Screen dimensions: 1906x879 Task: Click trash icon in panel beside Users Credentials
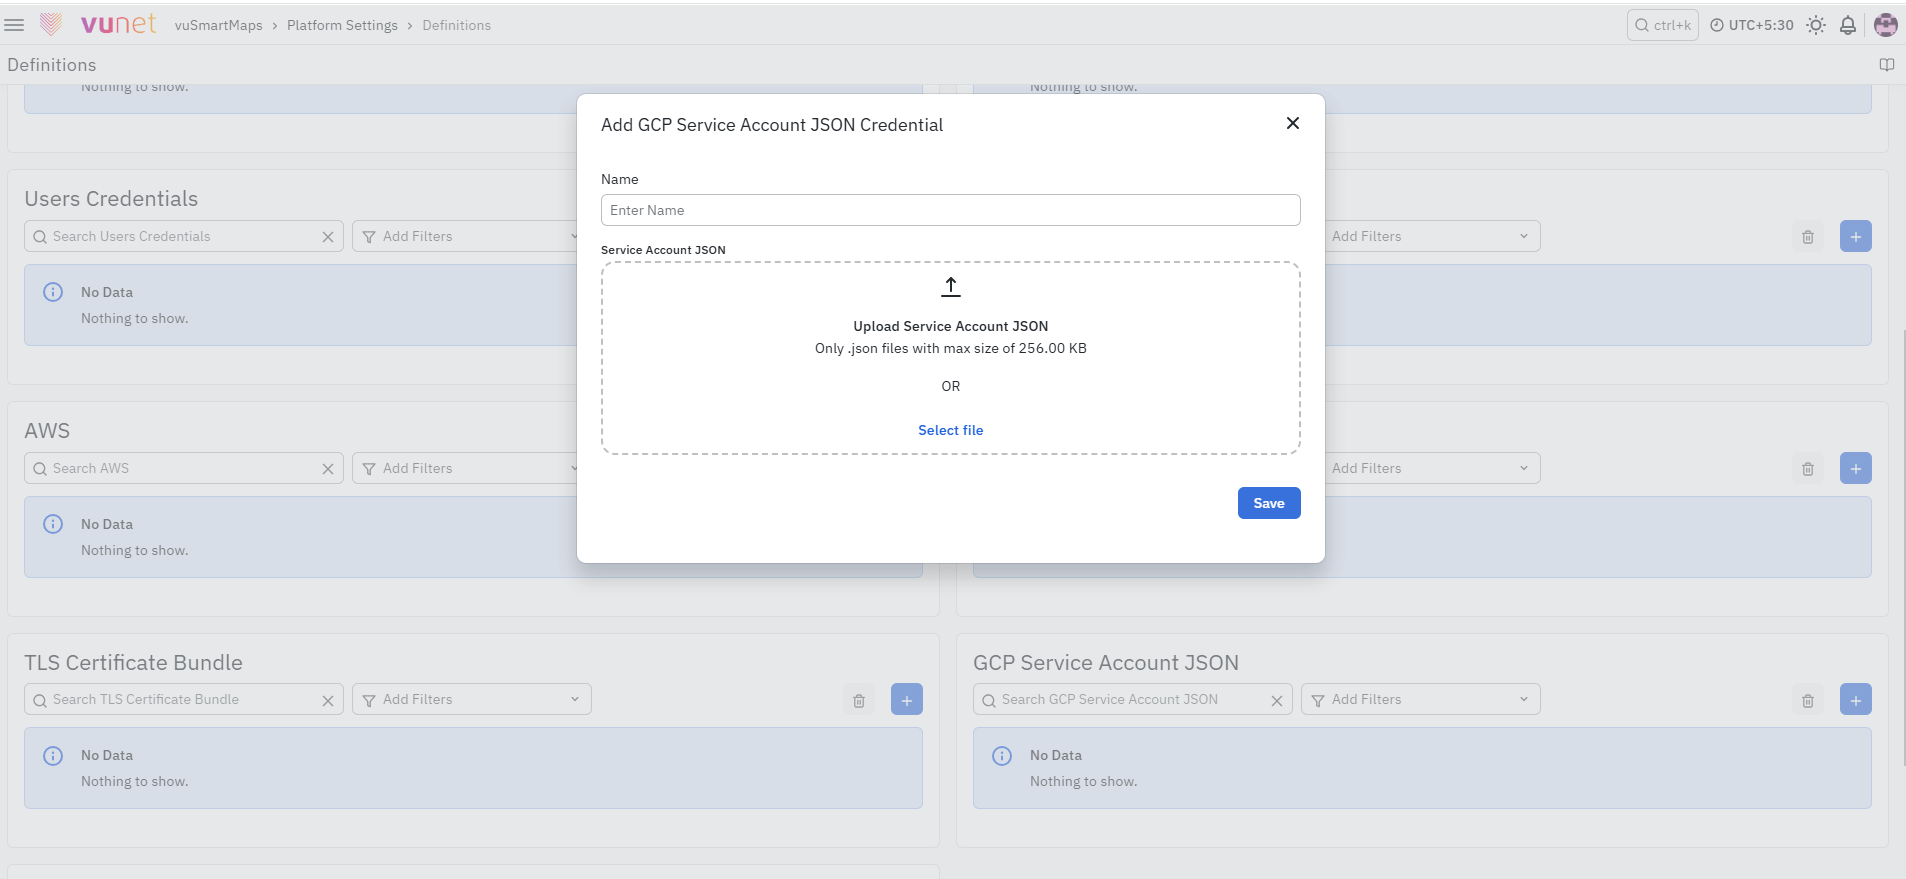click(x=1808, y=237)
